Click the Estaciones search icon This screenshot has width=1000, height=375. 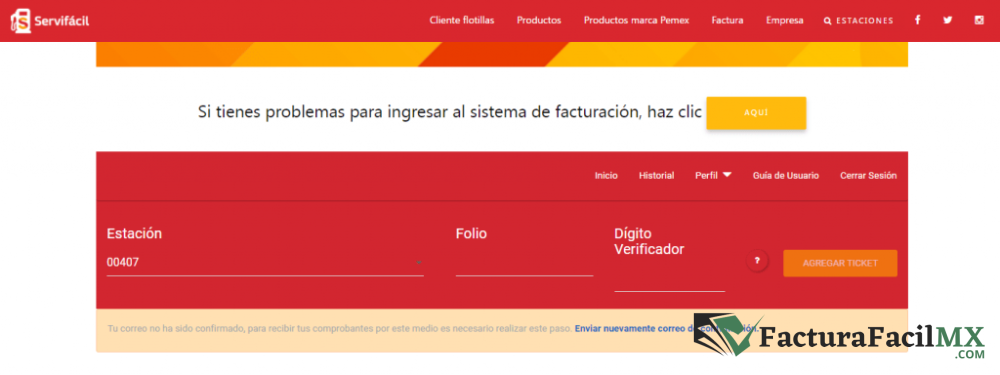[x=827, y=21]
